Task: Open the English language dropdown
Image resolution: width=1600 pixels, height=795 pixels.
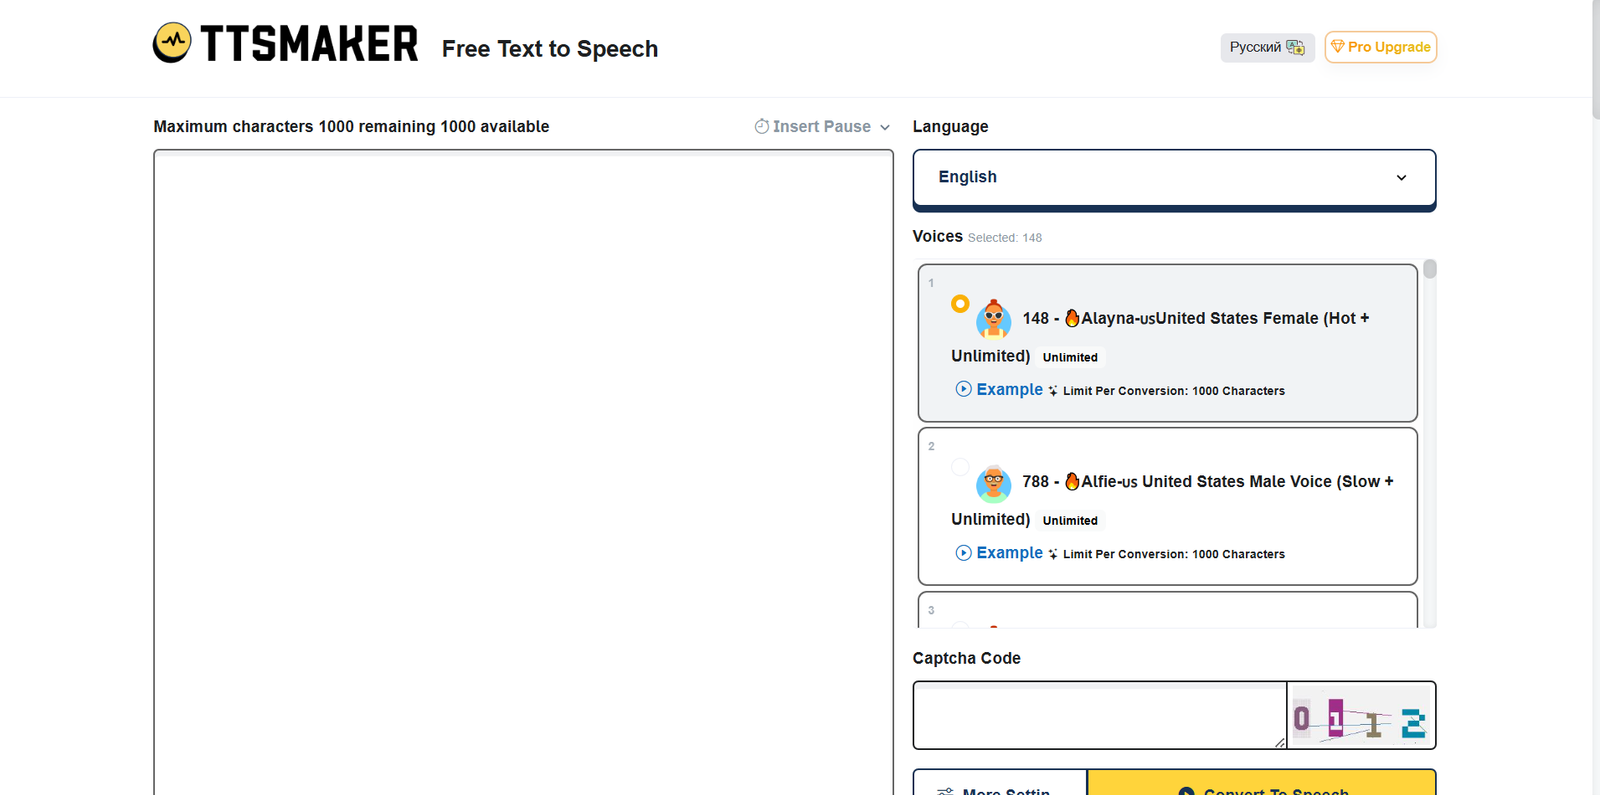Action: point(1173,177)
